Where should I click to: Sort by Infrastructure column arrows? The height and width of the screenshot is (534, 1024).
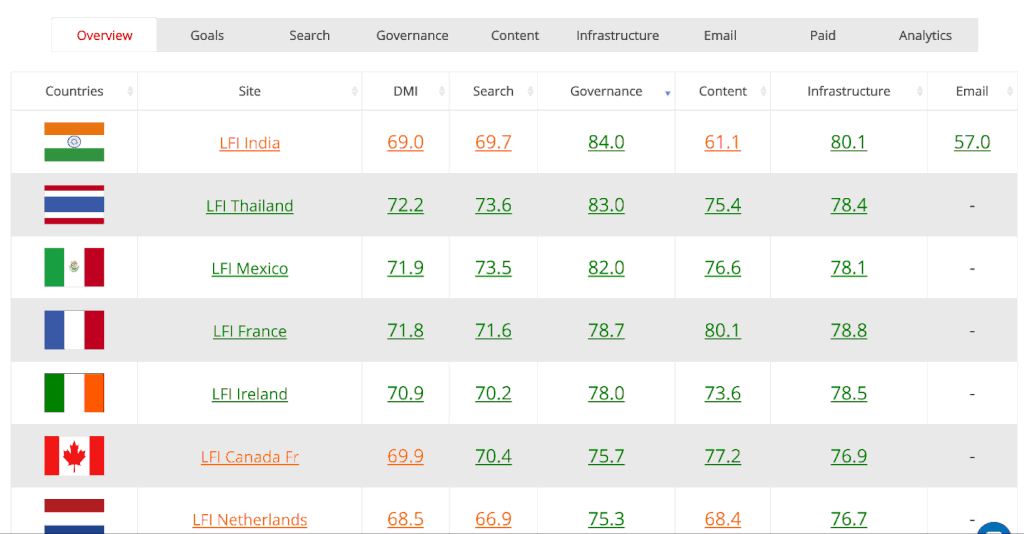coord(920,91)
